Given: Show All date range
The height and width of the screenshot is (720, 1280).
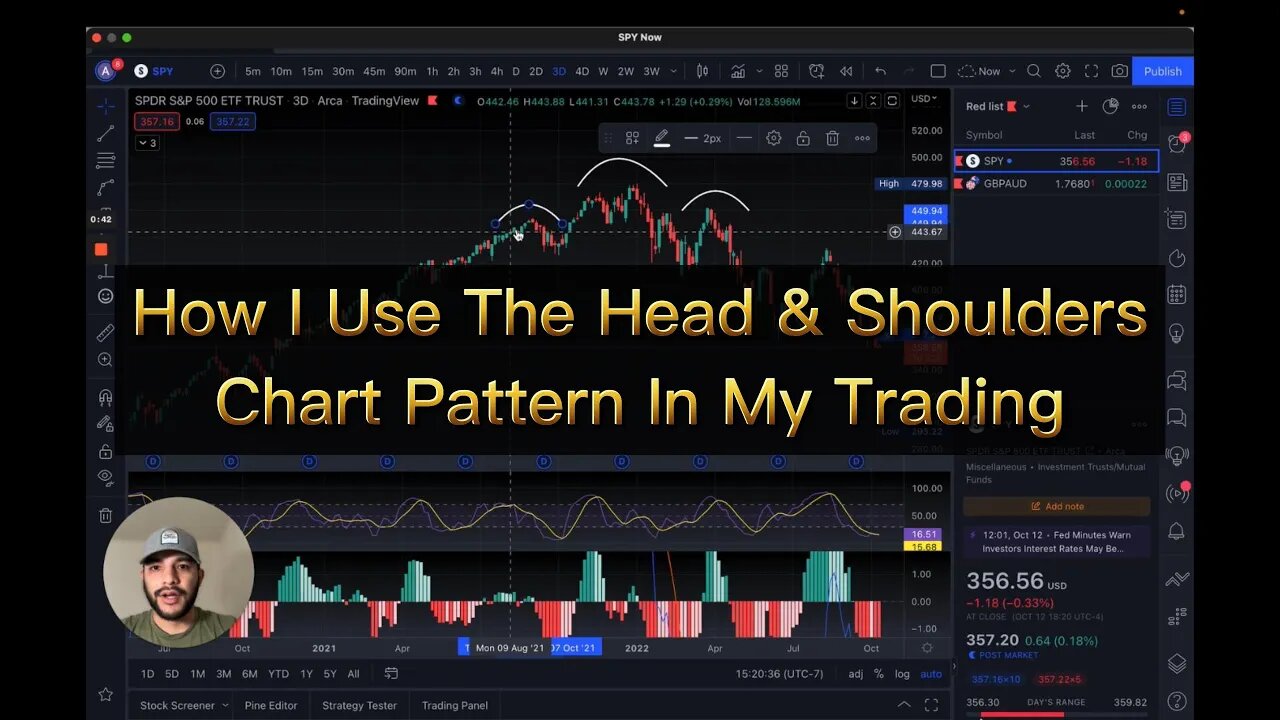Looking at the screenshot, I should pyautogui.click(x=353, y=674).
